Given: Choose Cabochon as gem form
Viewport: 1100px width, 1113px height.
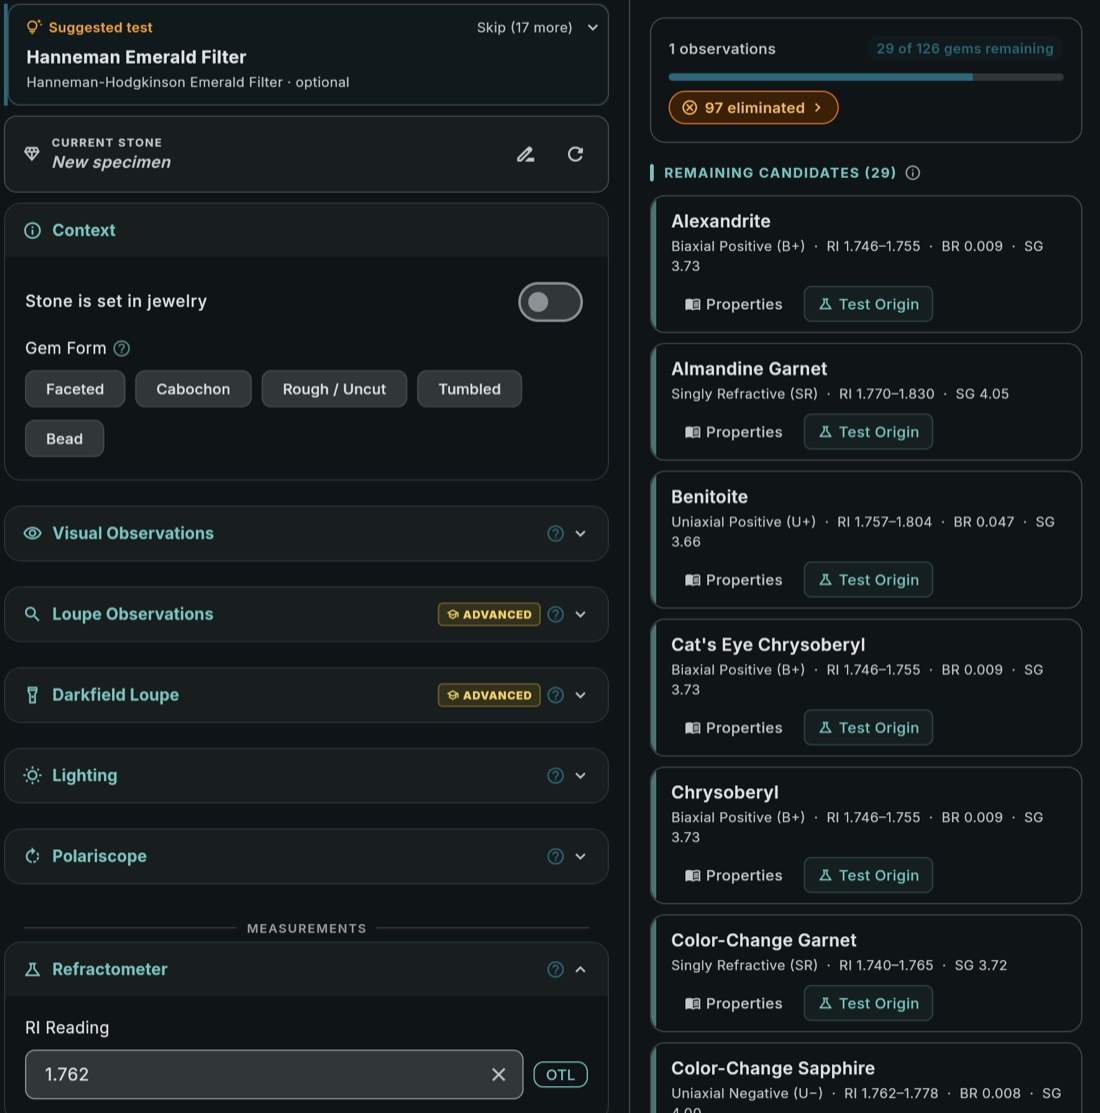Looking at the screenshot, I should (x=193, y=389).
